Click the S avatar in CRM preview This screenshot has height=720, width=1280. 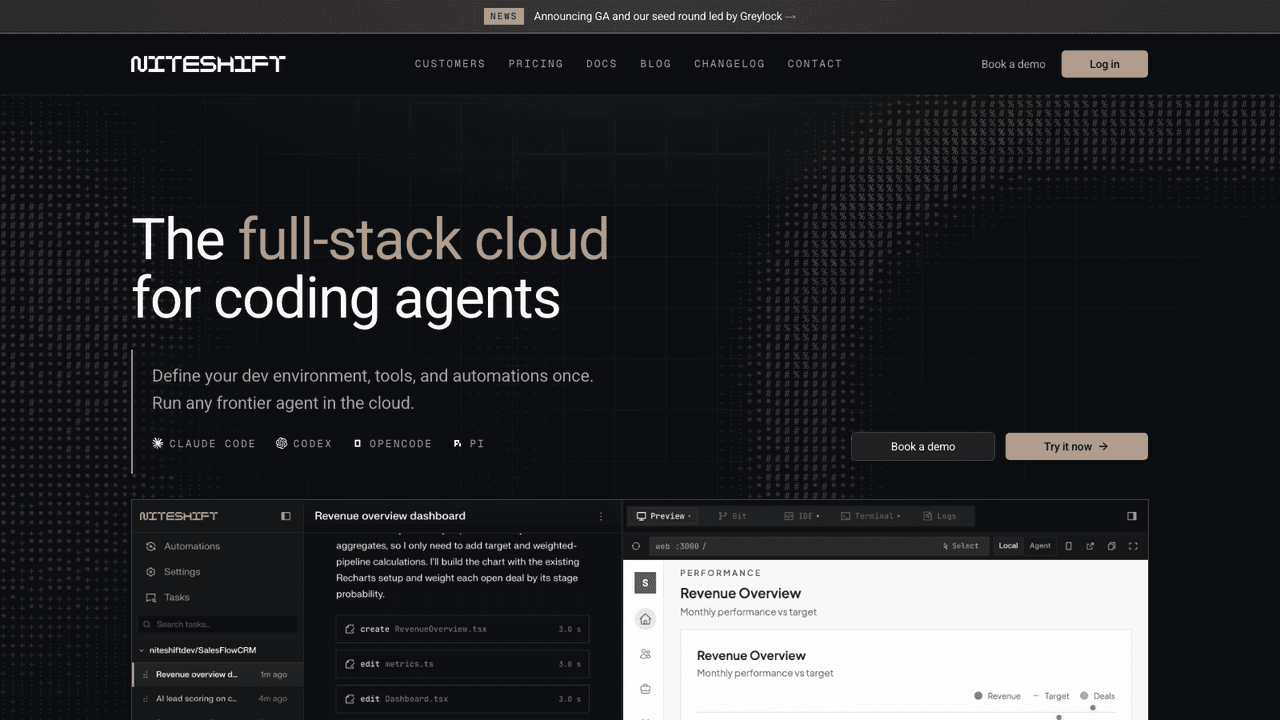pos(645,583)
